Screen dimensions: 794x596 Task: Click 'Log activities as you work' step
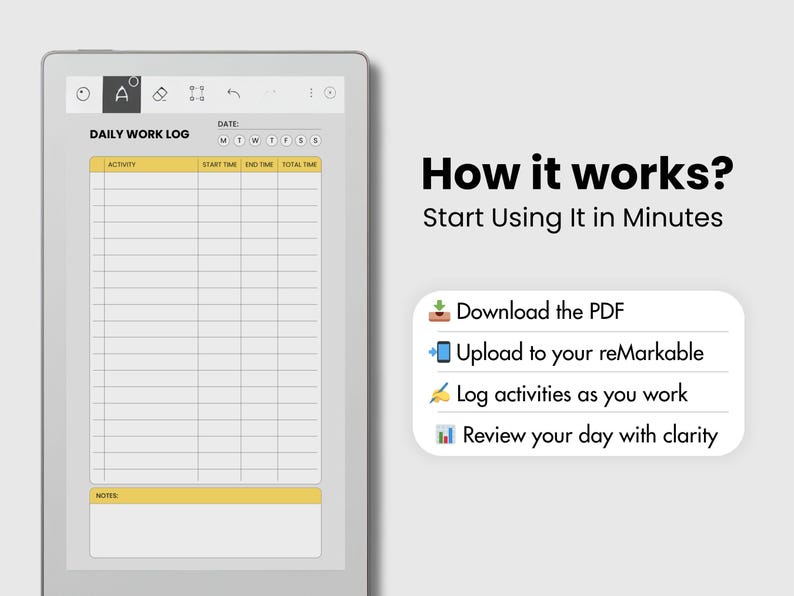click(572, 394)
